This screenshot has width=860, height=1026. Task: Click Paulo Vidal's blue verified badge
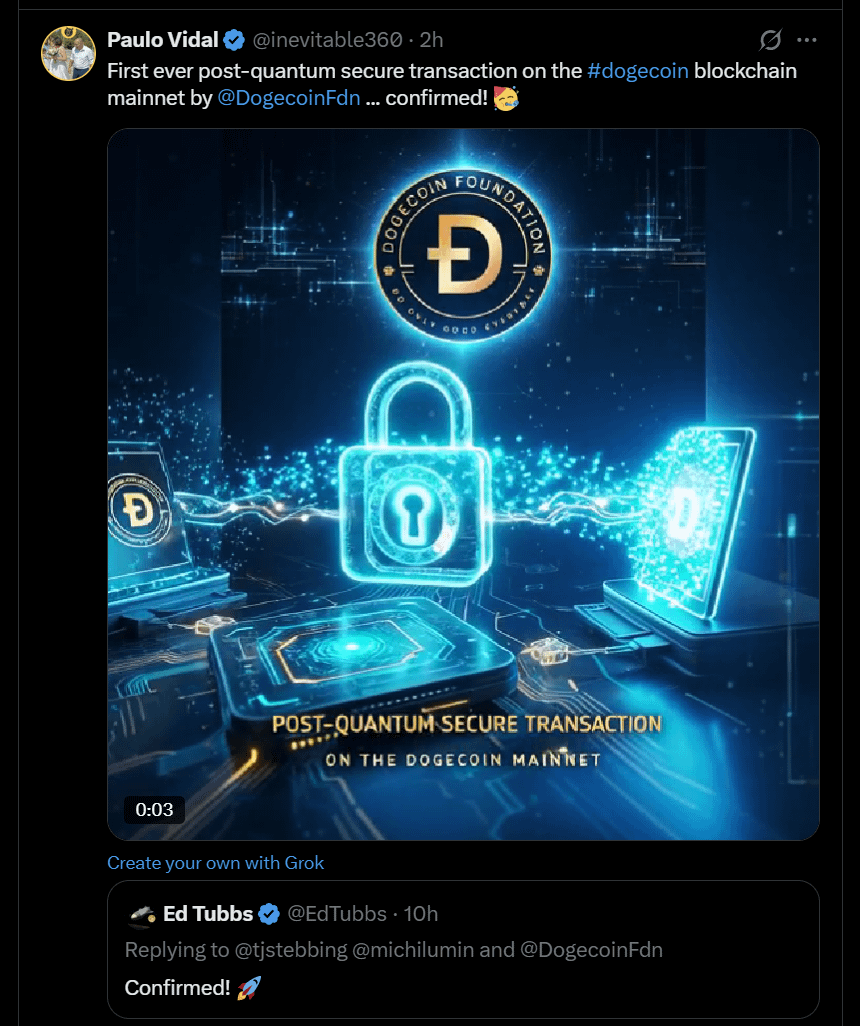pos(234,41)
